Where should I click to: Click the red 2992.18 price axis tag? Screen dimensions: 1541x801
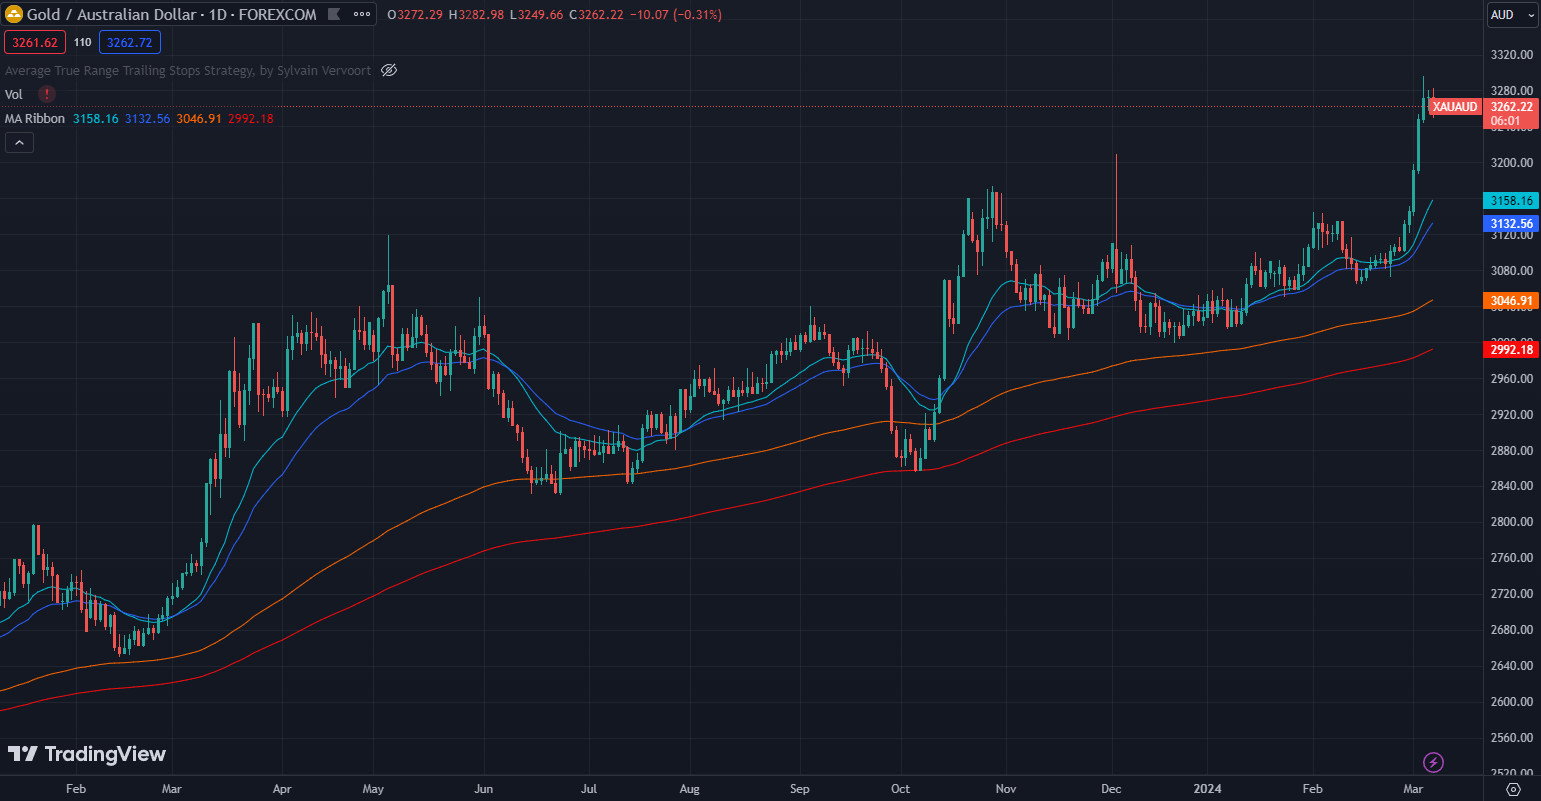1511,349
